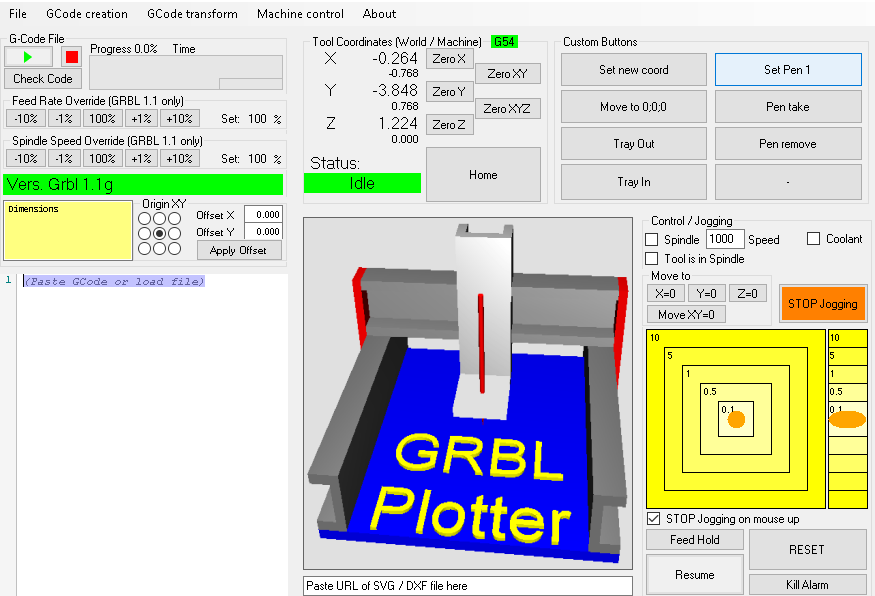Screen dimensions: 875x596
Task: Click the Apply Offset button
Action: point(239,250)
